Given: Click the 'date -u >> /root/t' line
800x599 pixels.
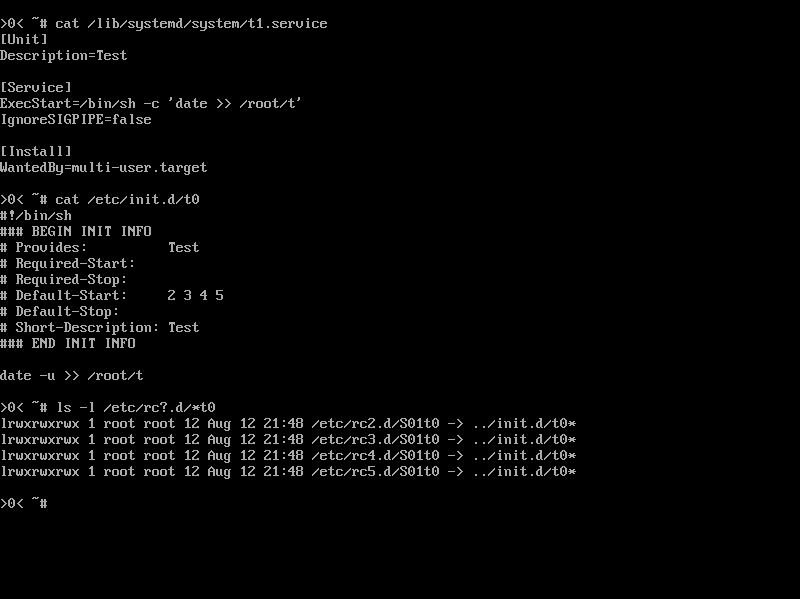Looking at the screenshot, I should 72,376.
